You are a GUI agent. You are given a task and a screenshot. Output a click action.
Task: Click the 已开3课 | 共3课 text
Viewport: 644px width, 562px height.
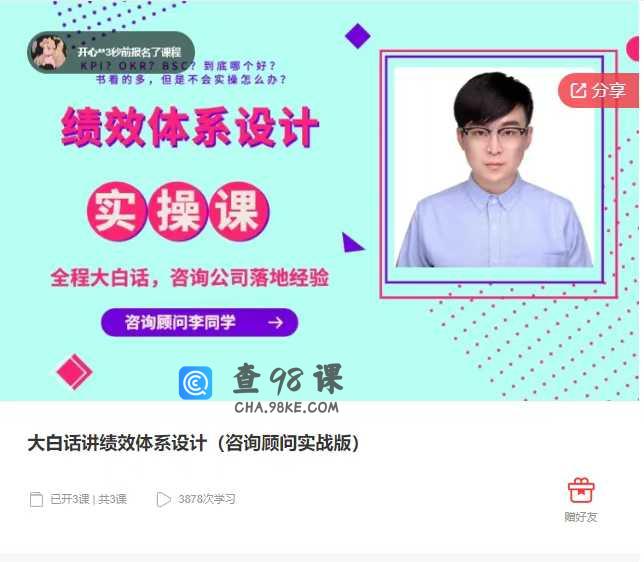pos(88,499)
